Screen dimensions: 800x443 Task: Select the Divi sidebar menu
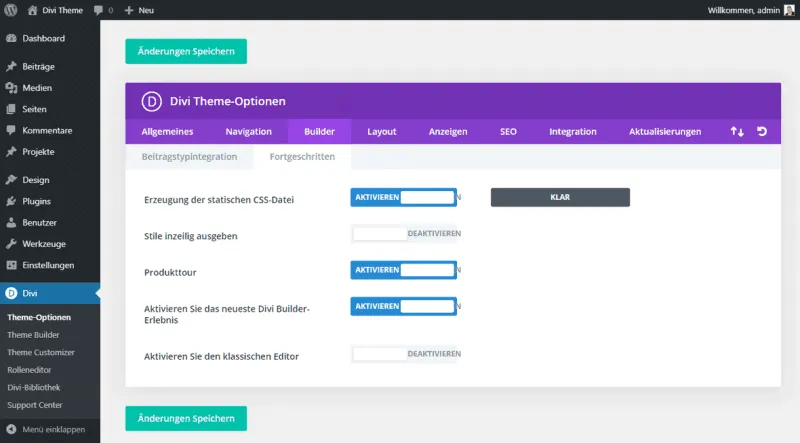point(50,293)
